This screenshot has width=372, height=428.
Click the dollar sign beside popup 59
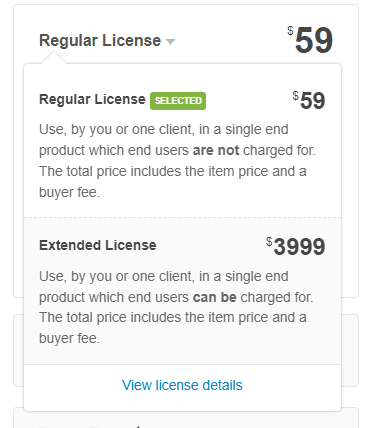pos(295,96)
